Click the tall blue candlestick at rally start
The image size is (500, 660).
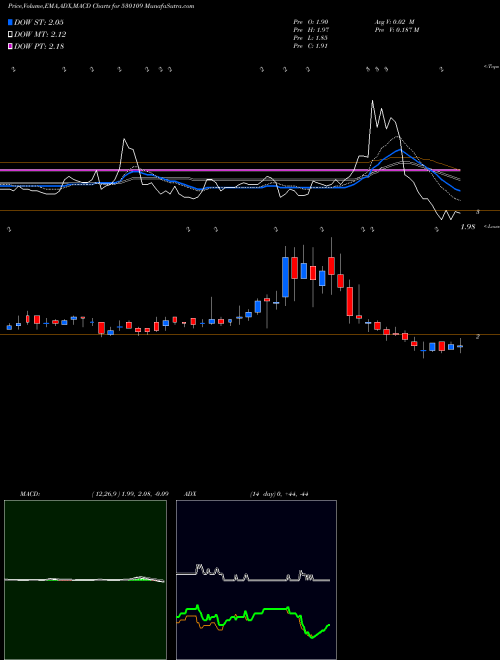point(285,277)
